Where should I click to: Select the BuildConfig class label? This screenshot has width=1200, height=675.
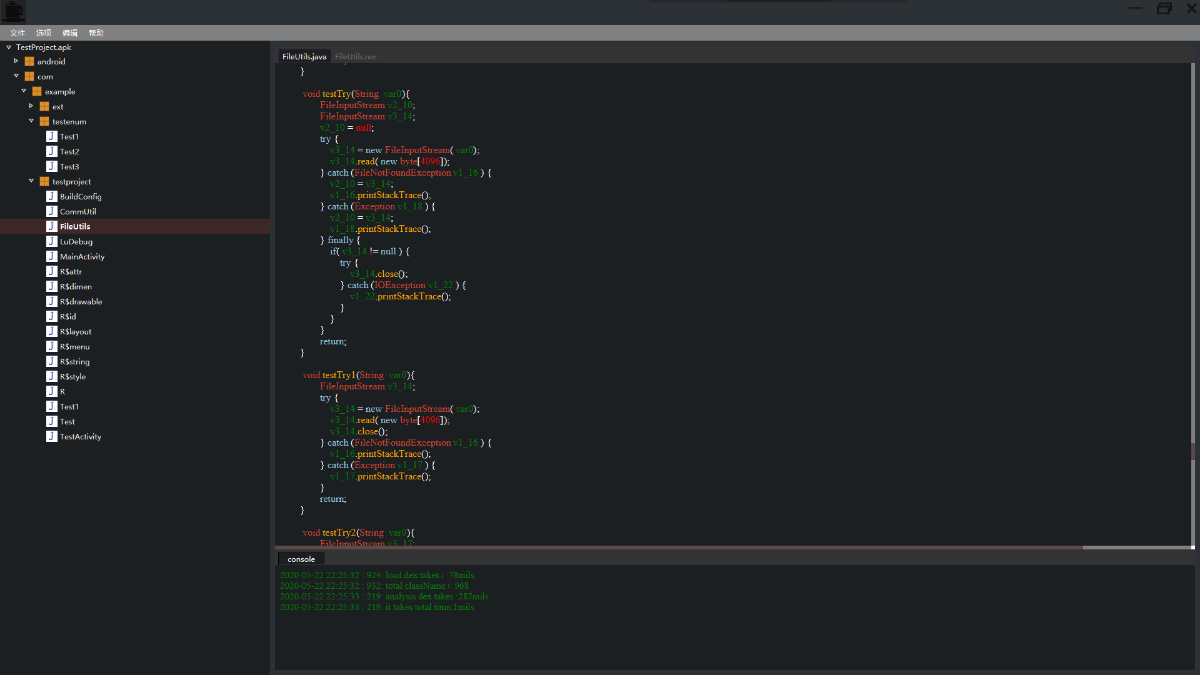(80, 196)
